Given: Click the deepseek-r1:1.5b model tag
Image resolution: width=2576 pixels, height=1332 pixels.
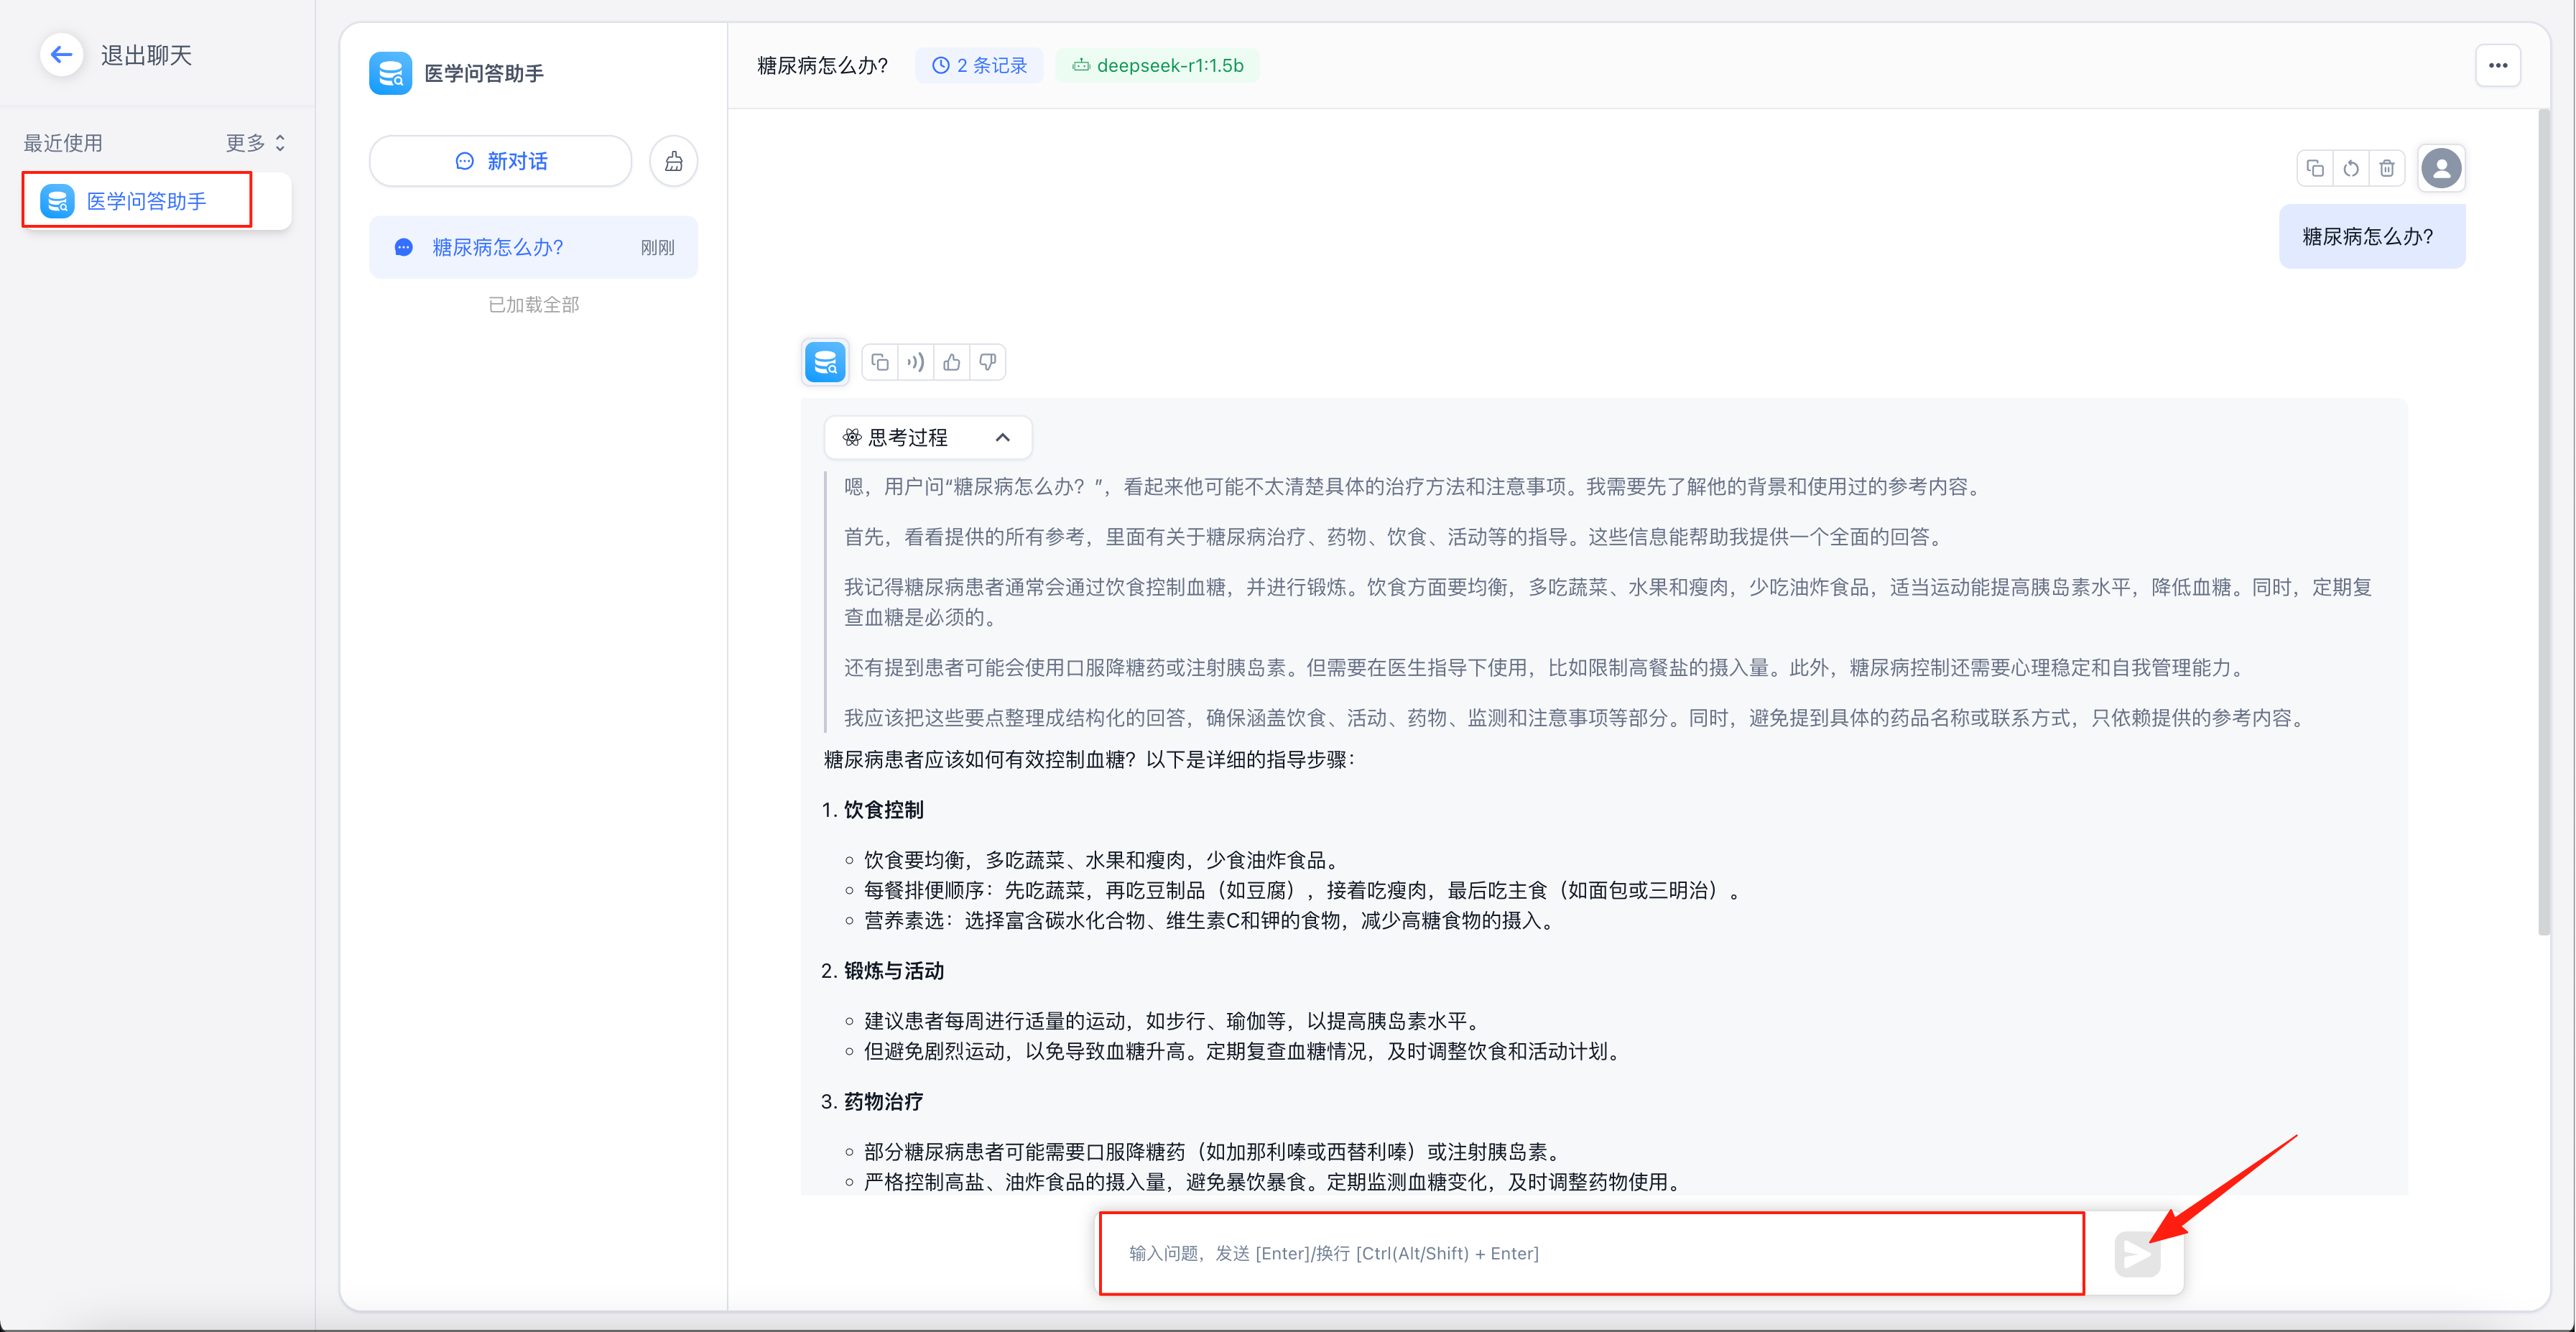Looking at the screenshot, I should [x=1157, y=66].
